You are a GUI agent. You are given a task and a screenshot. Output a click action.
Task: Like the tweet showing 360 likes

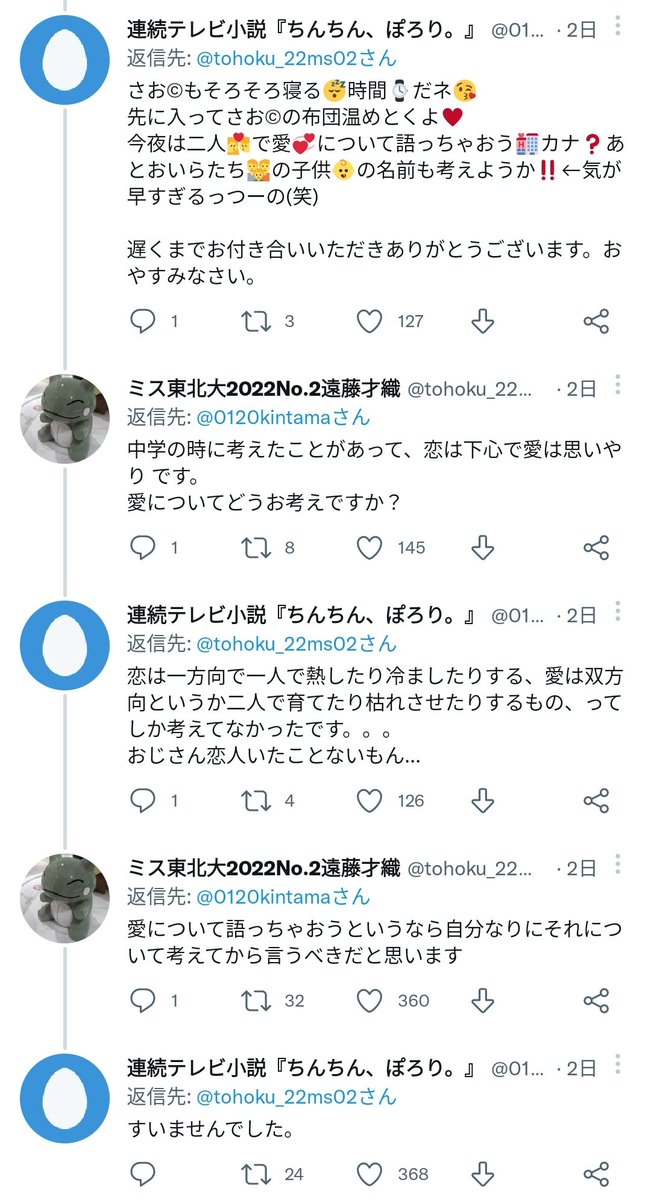370,1000
